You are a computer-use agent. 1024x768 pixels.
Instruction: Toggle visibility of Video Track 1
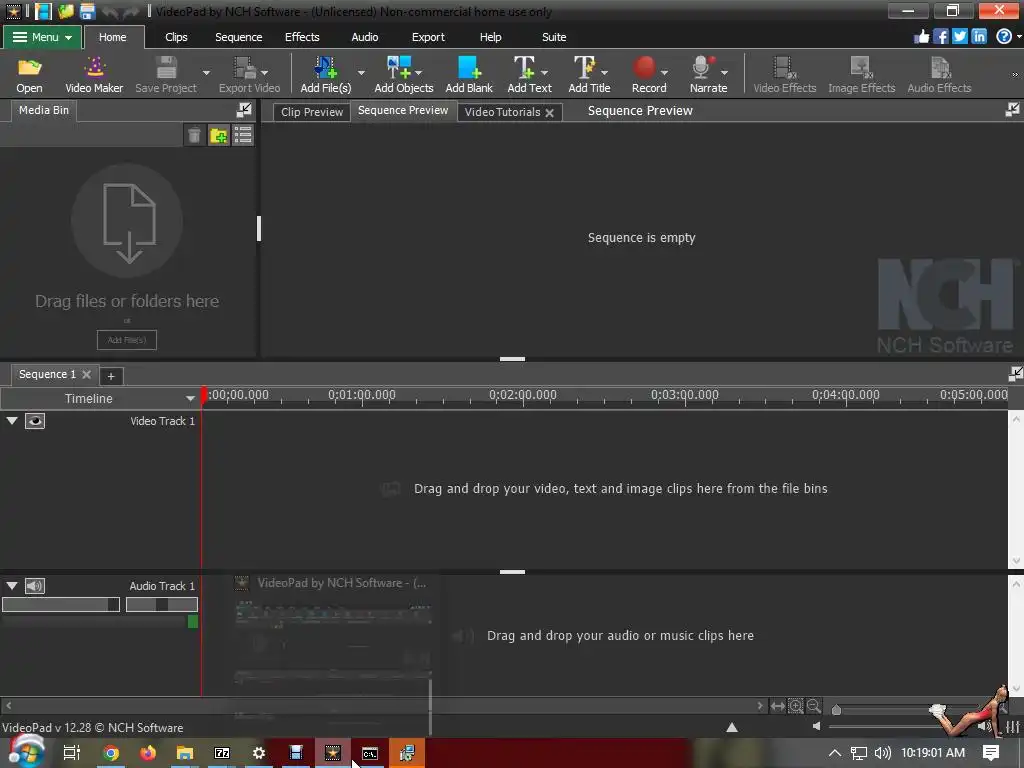[x=35, y=421]
